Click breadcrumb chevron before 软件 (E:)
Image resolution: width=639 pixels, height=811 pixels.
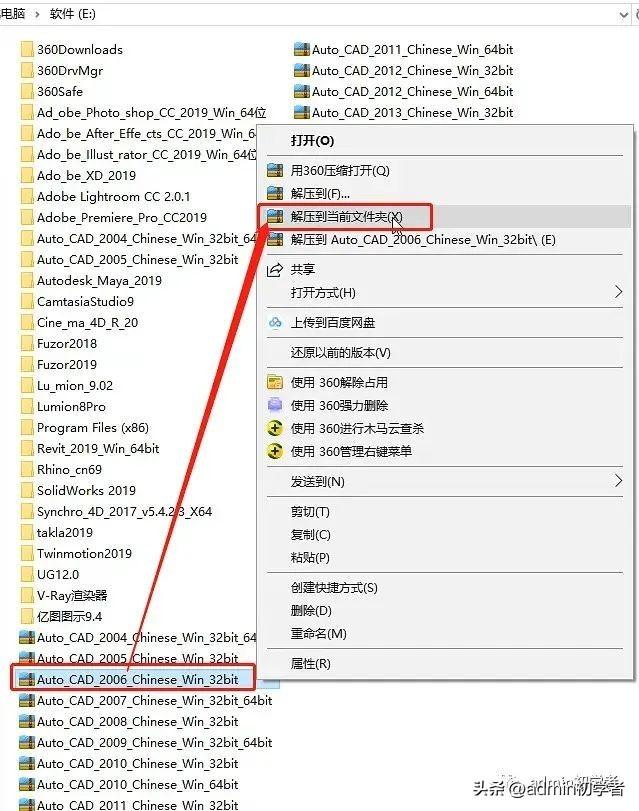[x=37, y=14]
